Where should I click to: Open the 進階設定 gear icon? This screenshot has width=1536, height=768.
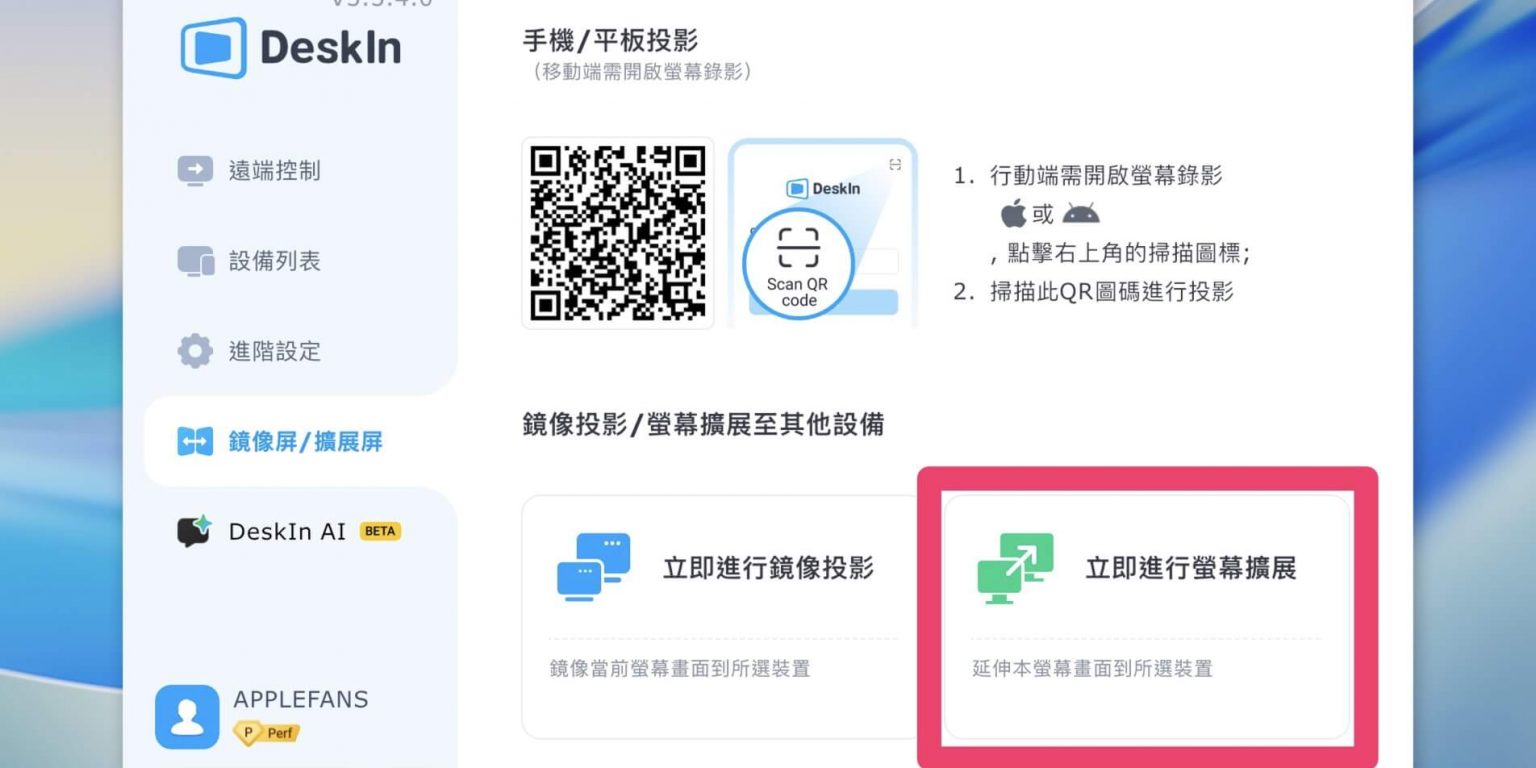pos(195,351)
